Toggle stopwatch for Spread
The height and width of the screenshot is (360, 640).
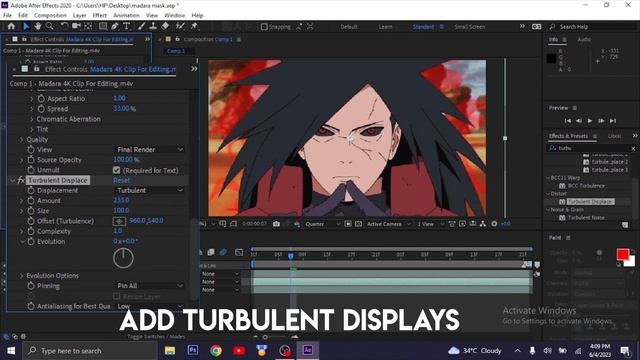pos(41,109)
